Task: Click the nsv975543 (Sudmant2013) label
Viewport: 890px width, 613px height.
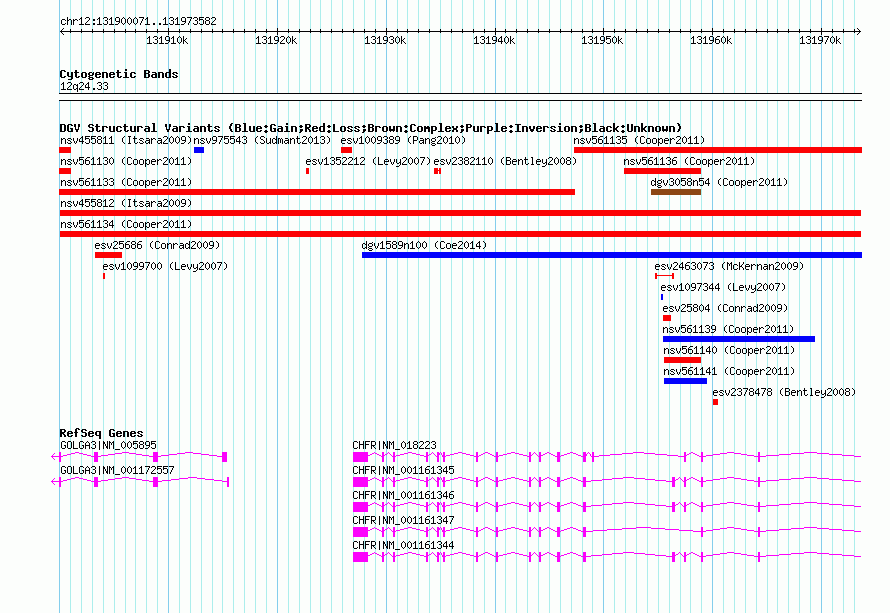Action: pos(262,140)
